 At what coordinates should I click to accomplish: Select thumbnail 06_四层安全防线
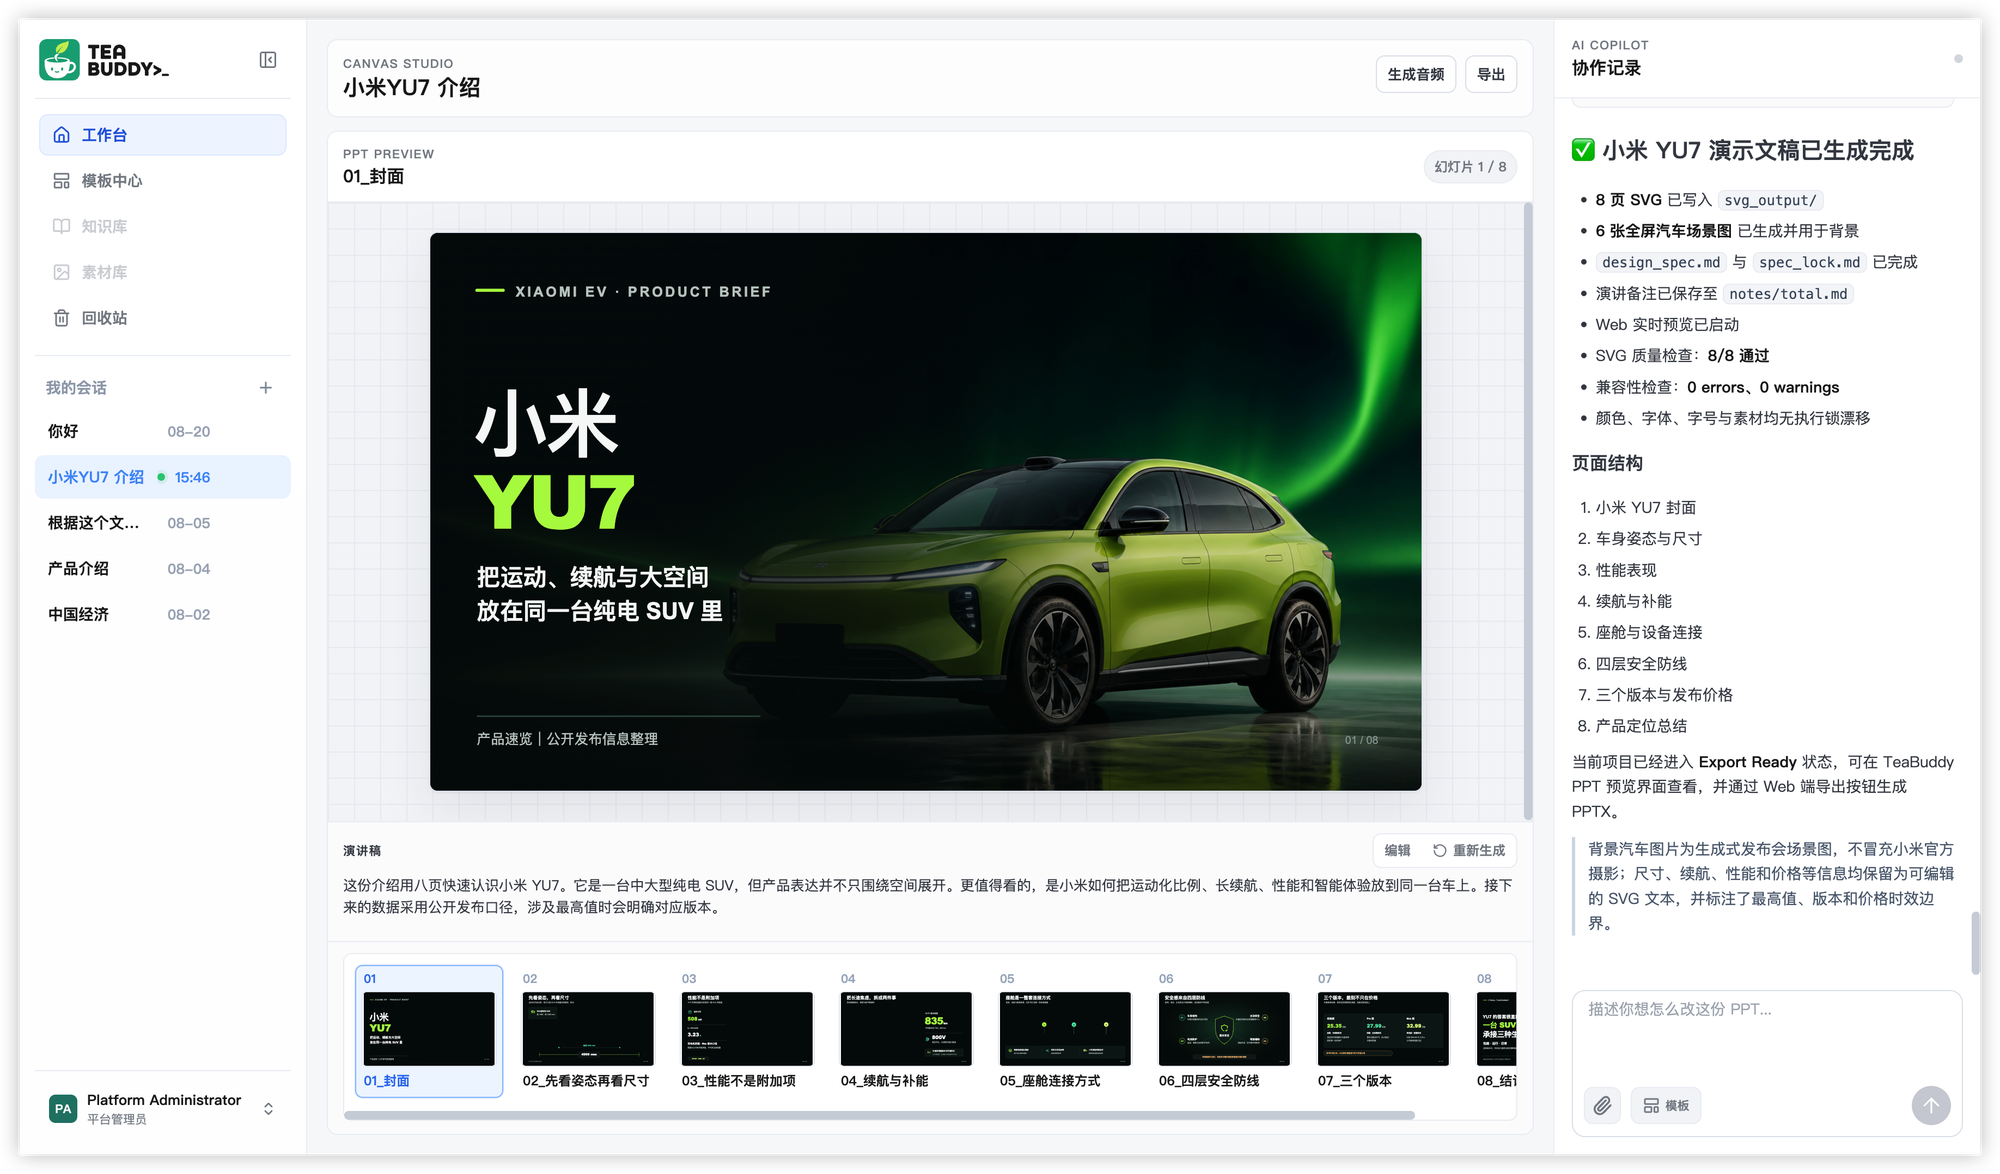tap(1224, 1031)
